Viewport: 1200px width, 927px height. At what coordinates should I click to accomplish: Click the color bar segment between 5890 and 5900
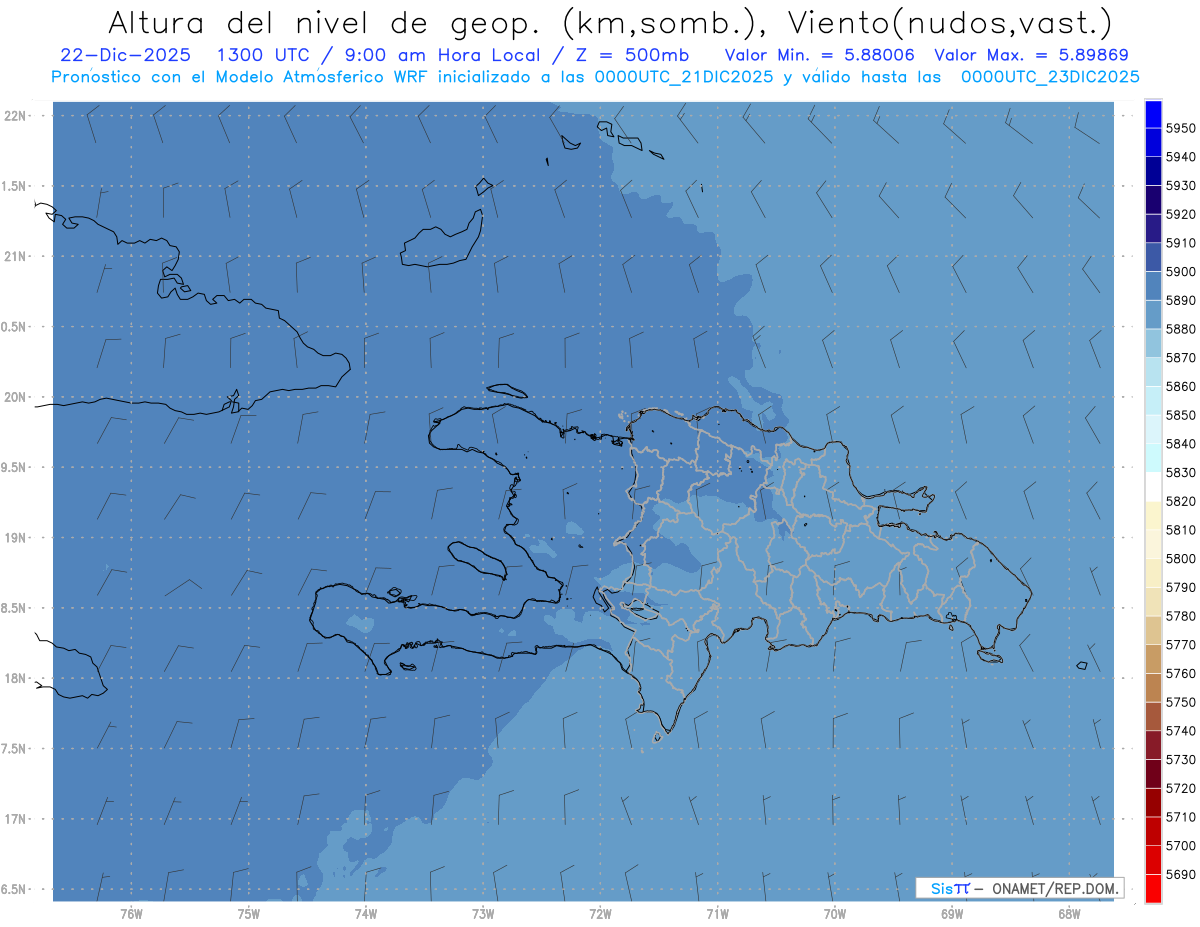point(1152,286)
